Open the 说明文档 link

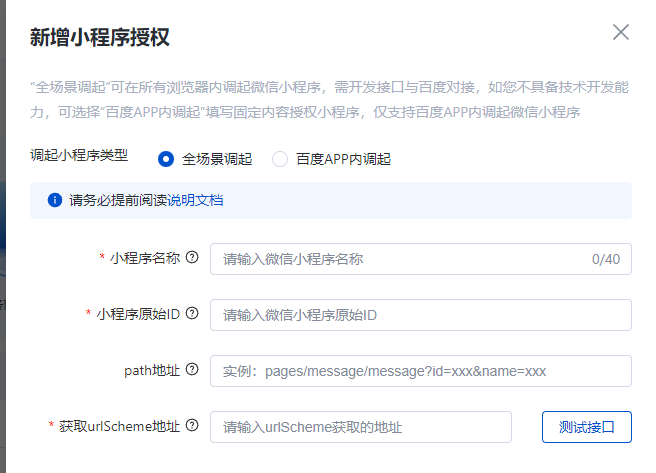point(195,200)
